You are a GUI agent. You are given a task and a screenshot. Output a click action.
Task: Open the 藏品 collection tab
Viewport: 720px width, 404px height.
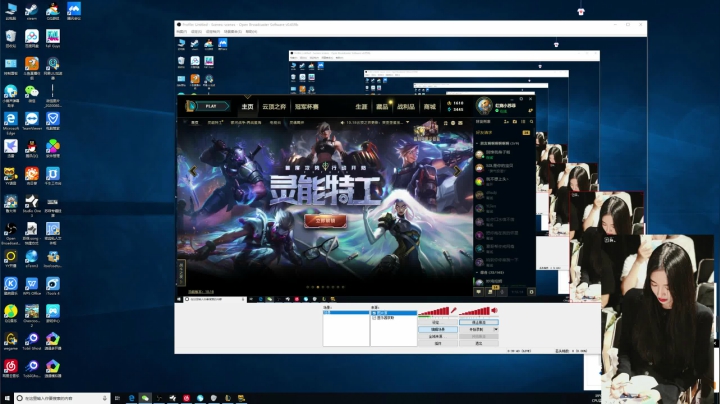tap(382, 107)
